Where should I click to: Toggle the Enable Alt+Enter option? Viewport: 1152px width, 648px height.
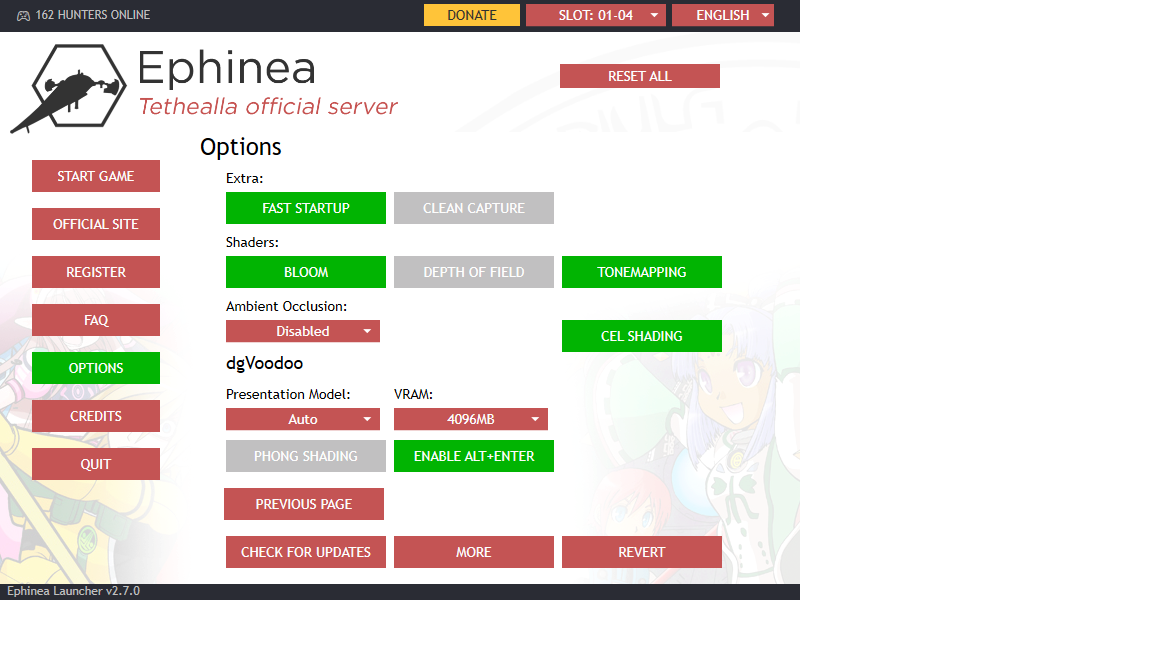(x=474, y=456)
